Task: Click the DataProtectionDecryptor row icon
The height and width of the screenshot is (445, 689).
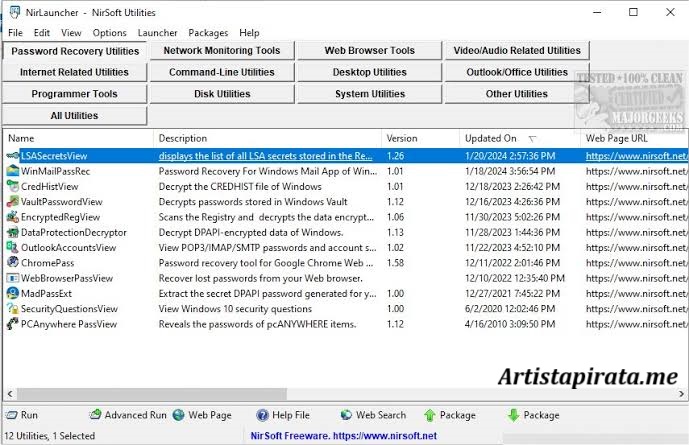Action: point(13,232)
